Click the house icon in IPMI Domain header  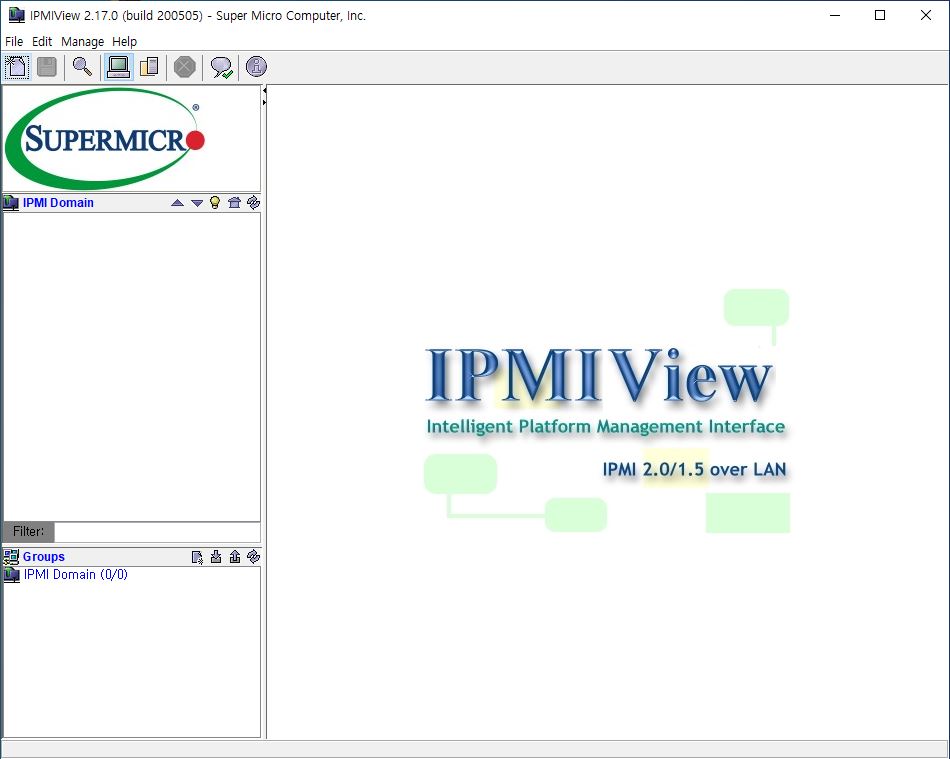[x=234, y=202]
